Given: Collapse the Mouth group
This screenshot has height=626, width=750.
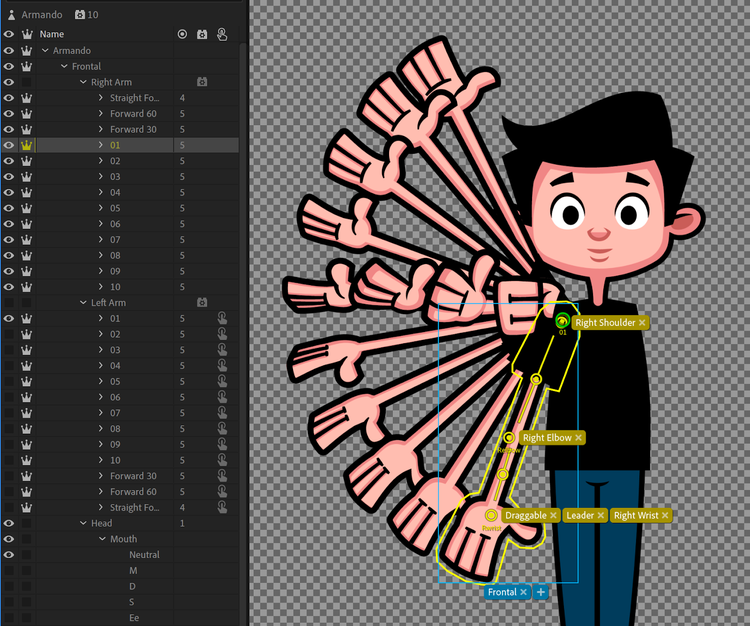Looking at the screenshot, I should click(x=102, y=539).
